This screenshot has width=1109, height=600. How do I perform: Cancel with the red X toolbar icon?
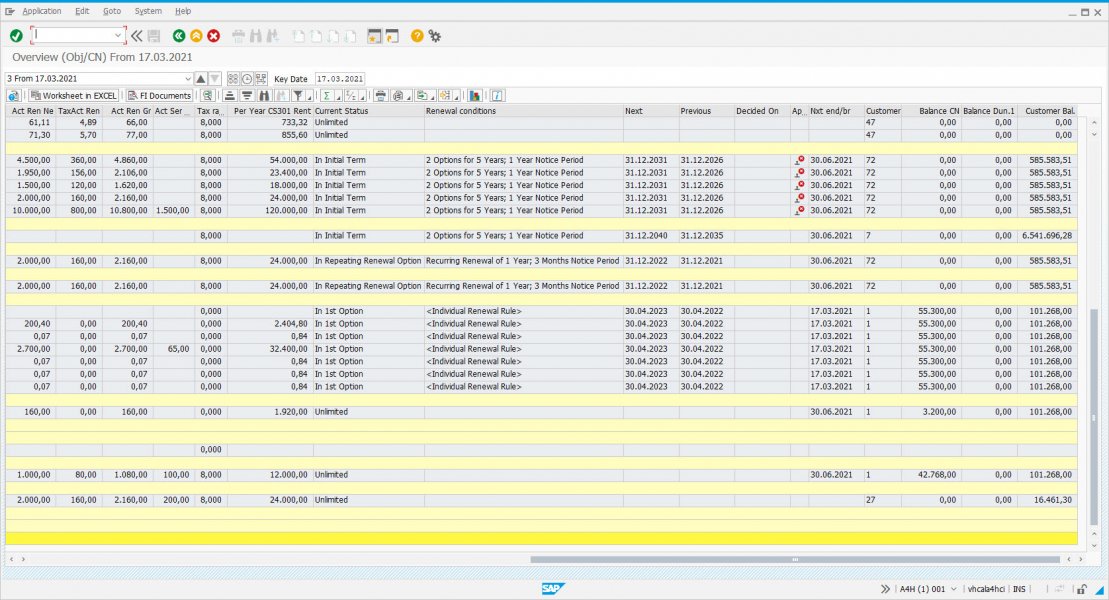(214, 36)
